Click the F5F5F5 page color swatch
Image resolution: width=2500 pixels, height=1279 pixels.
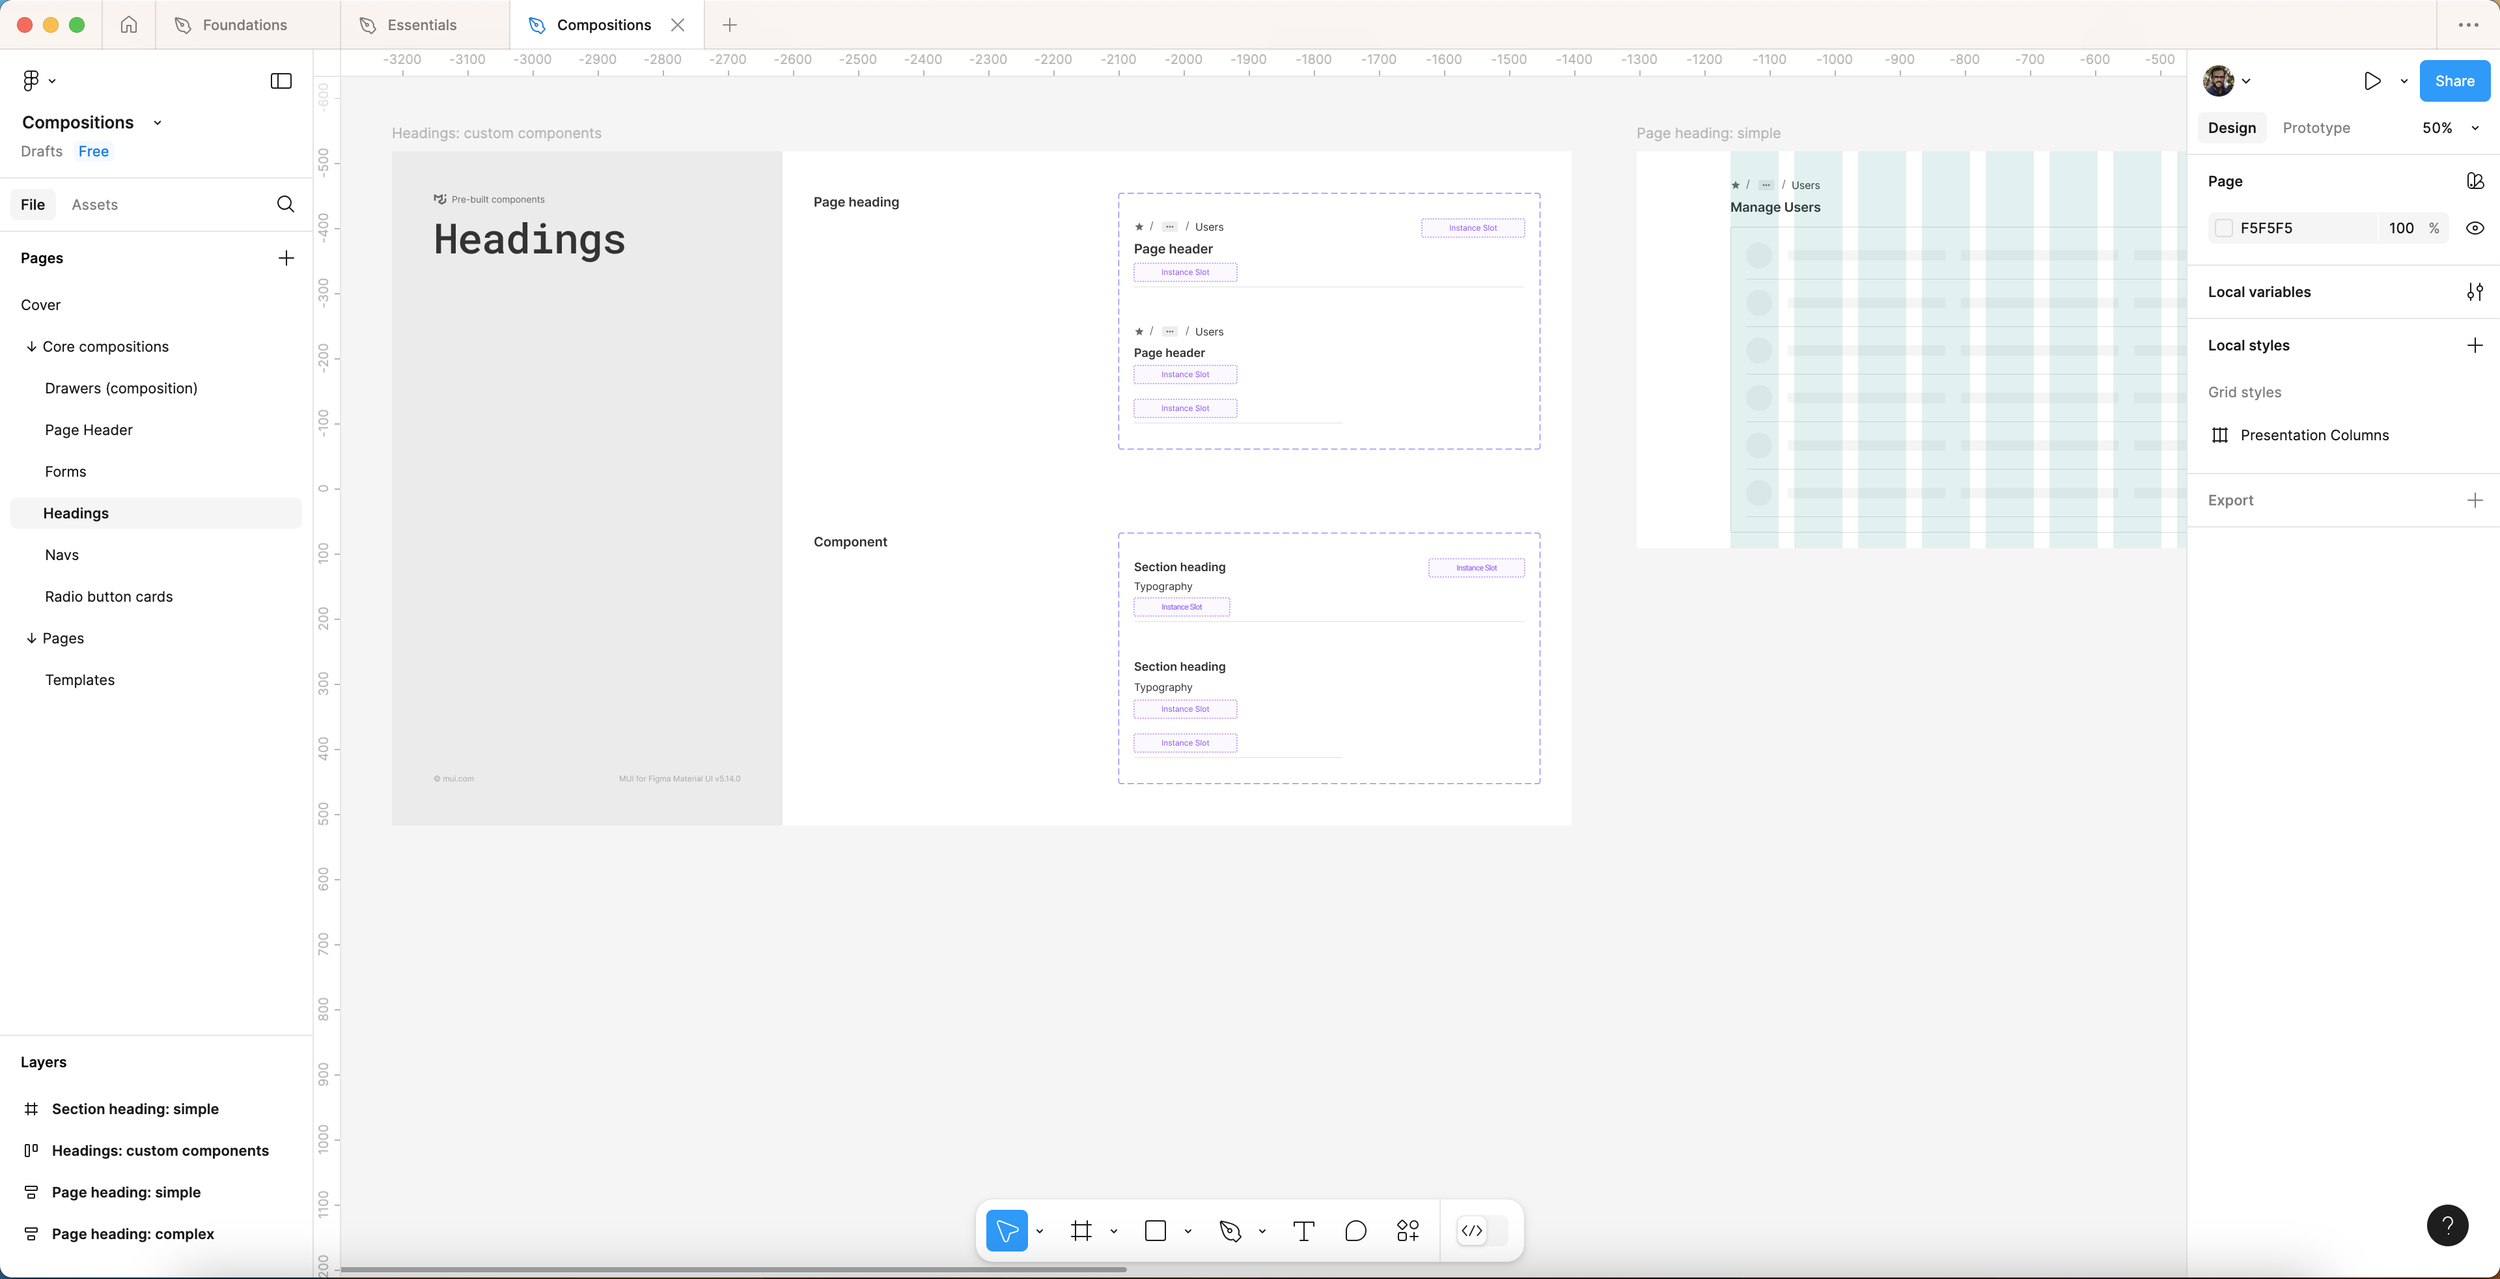(2223, 228)
